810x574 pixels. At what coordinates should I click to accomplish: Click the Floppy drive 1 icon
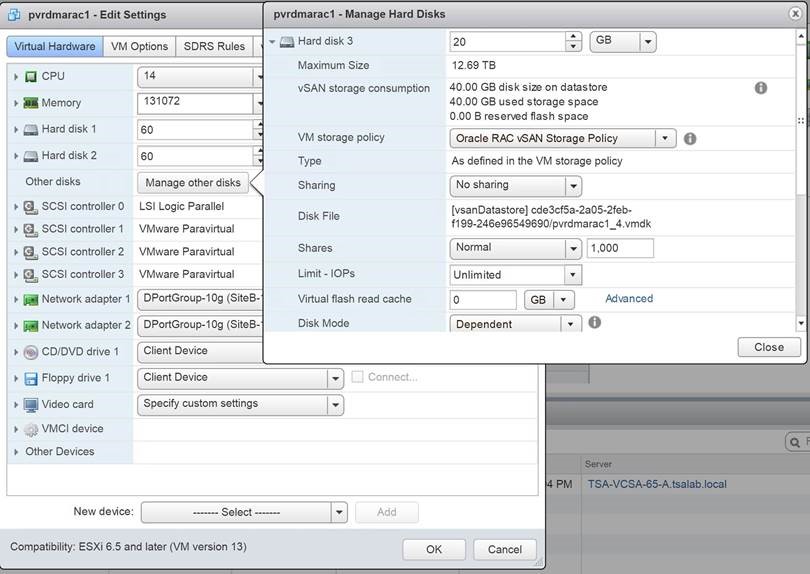point(30,378)
